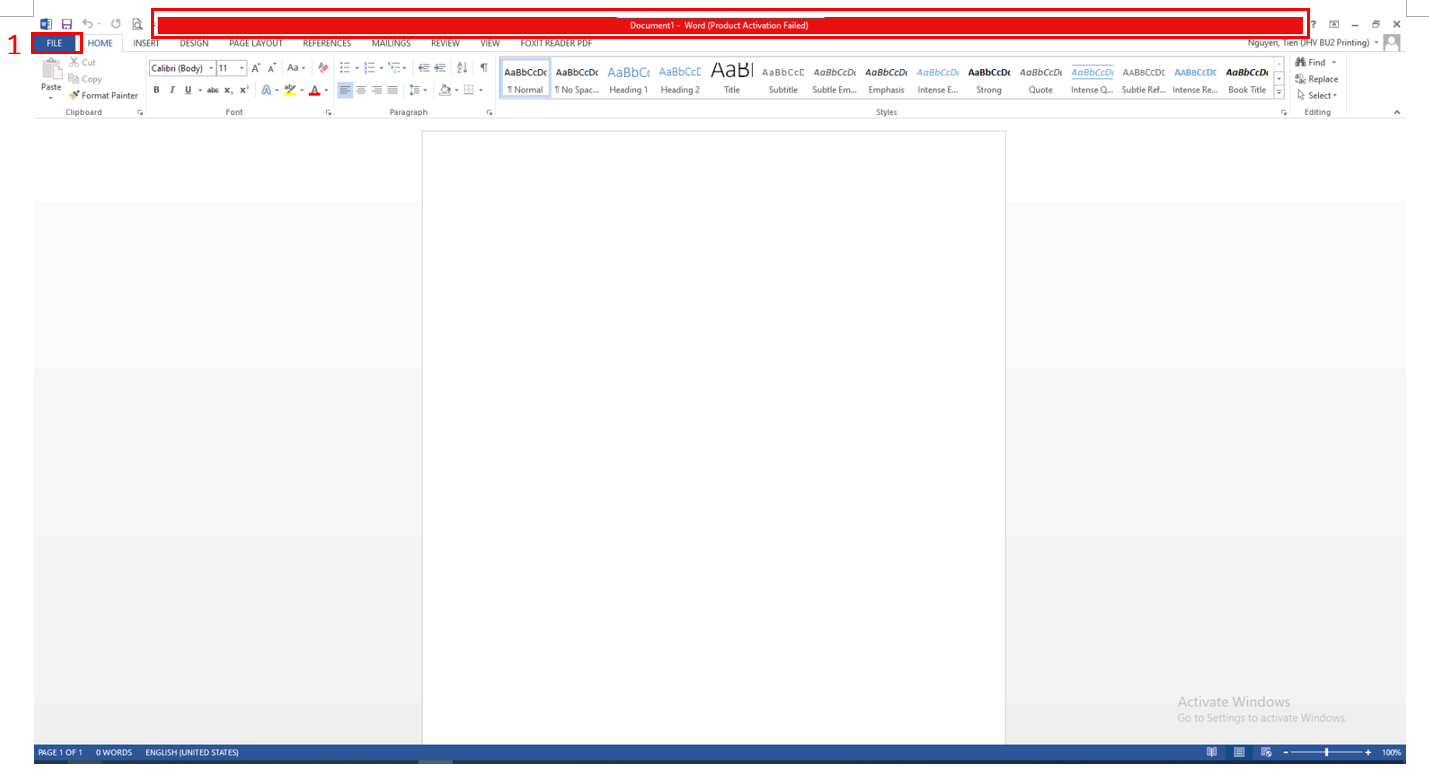Increase font size with Grow Font
1429x776 pixels.
tap(256, 68)
